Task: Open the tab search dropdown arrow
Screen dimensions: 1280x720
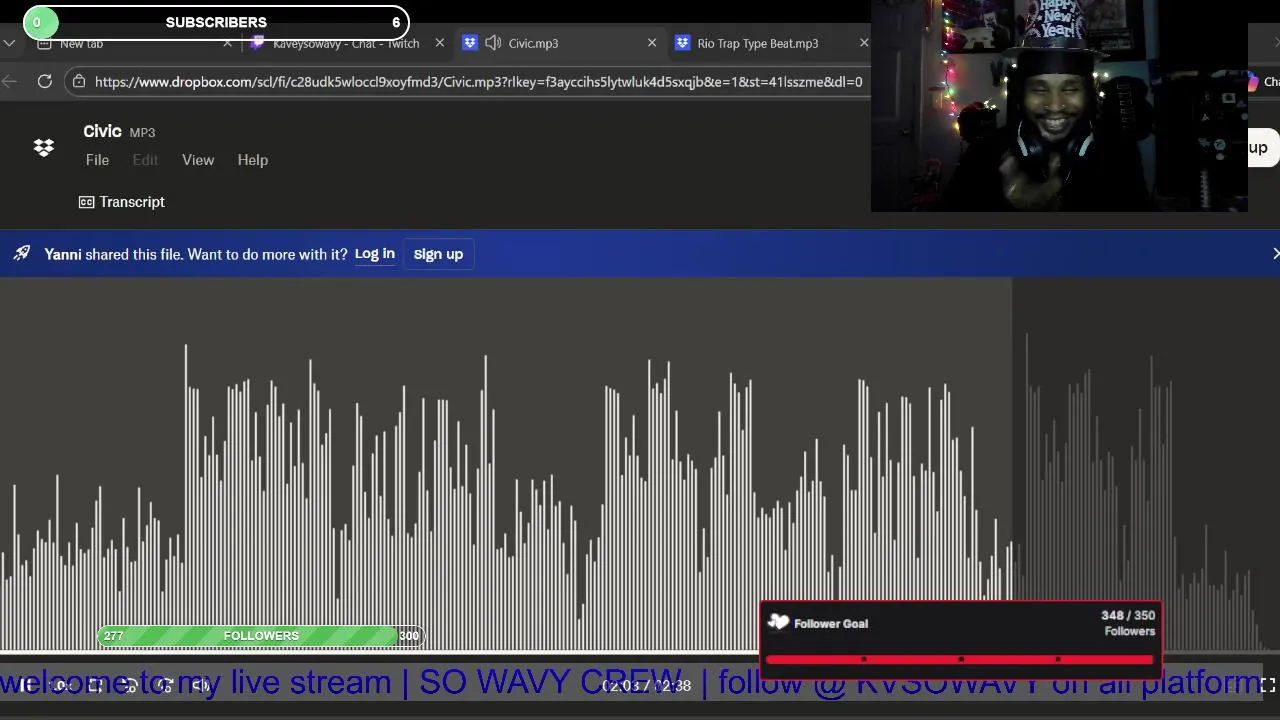Action: tap(9, 43)
